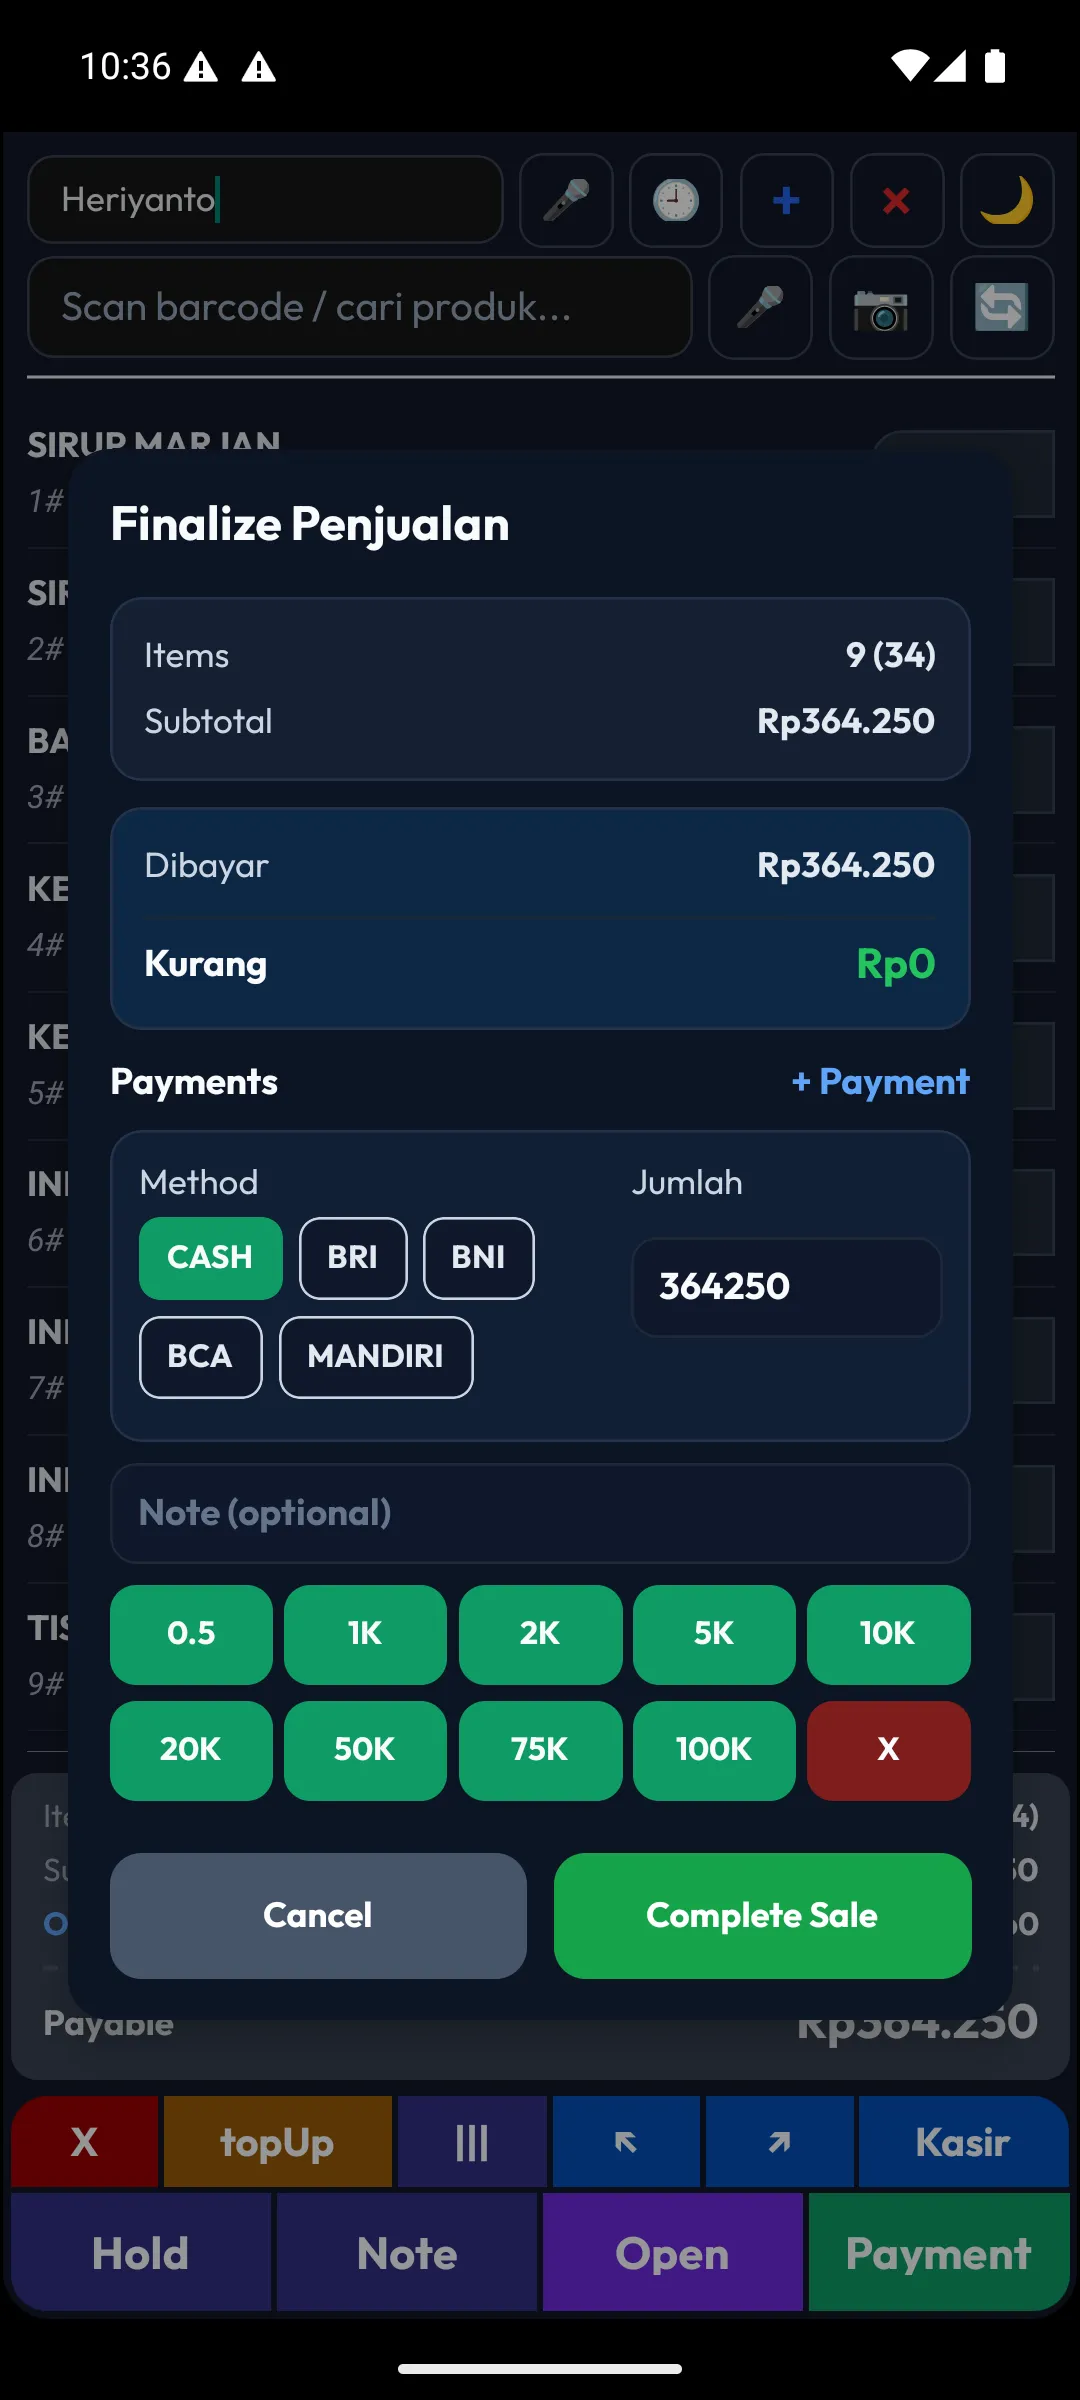Viewport: 1080px width, 2400px height.
Task: Click the blue plus icon near customer name
Action: coord(786,200)
